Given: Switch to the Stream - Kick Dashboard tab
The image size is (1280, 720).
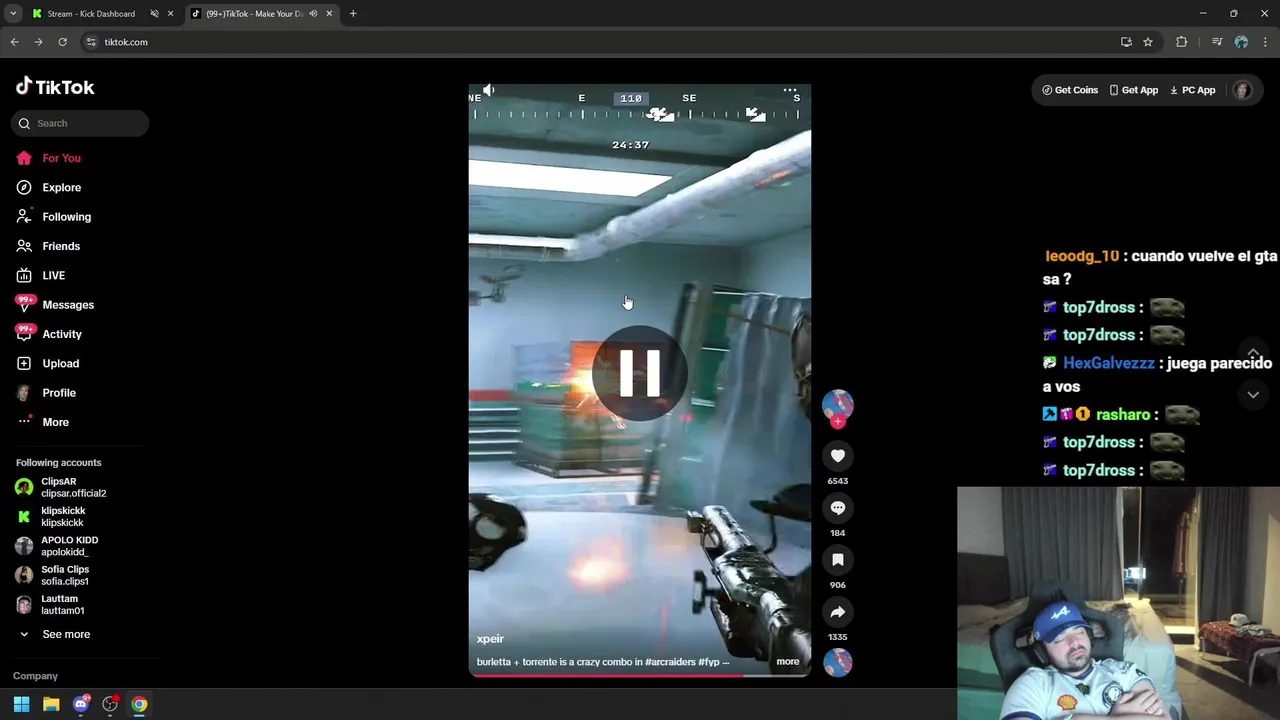Looking at the screenshot, I should click(x=91, y=14).
